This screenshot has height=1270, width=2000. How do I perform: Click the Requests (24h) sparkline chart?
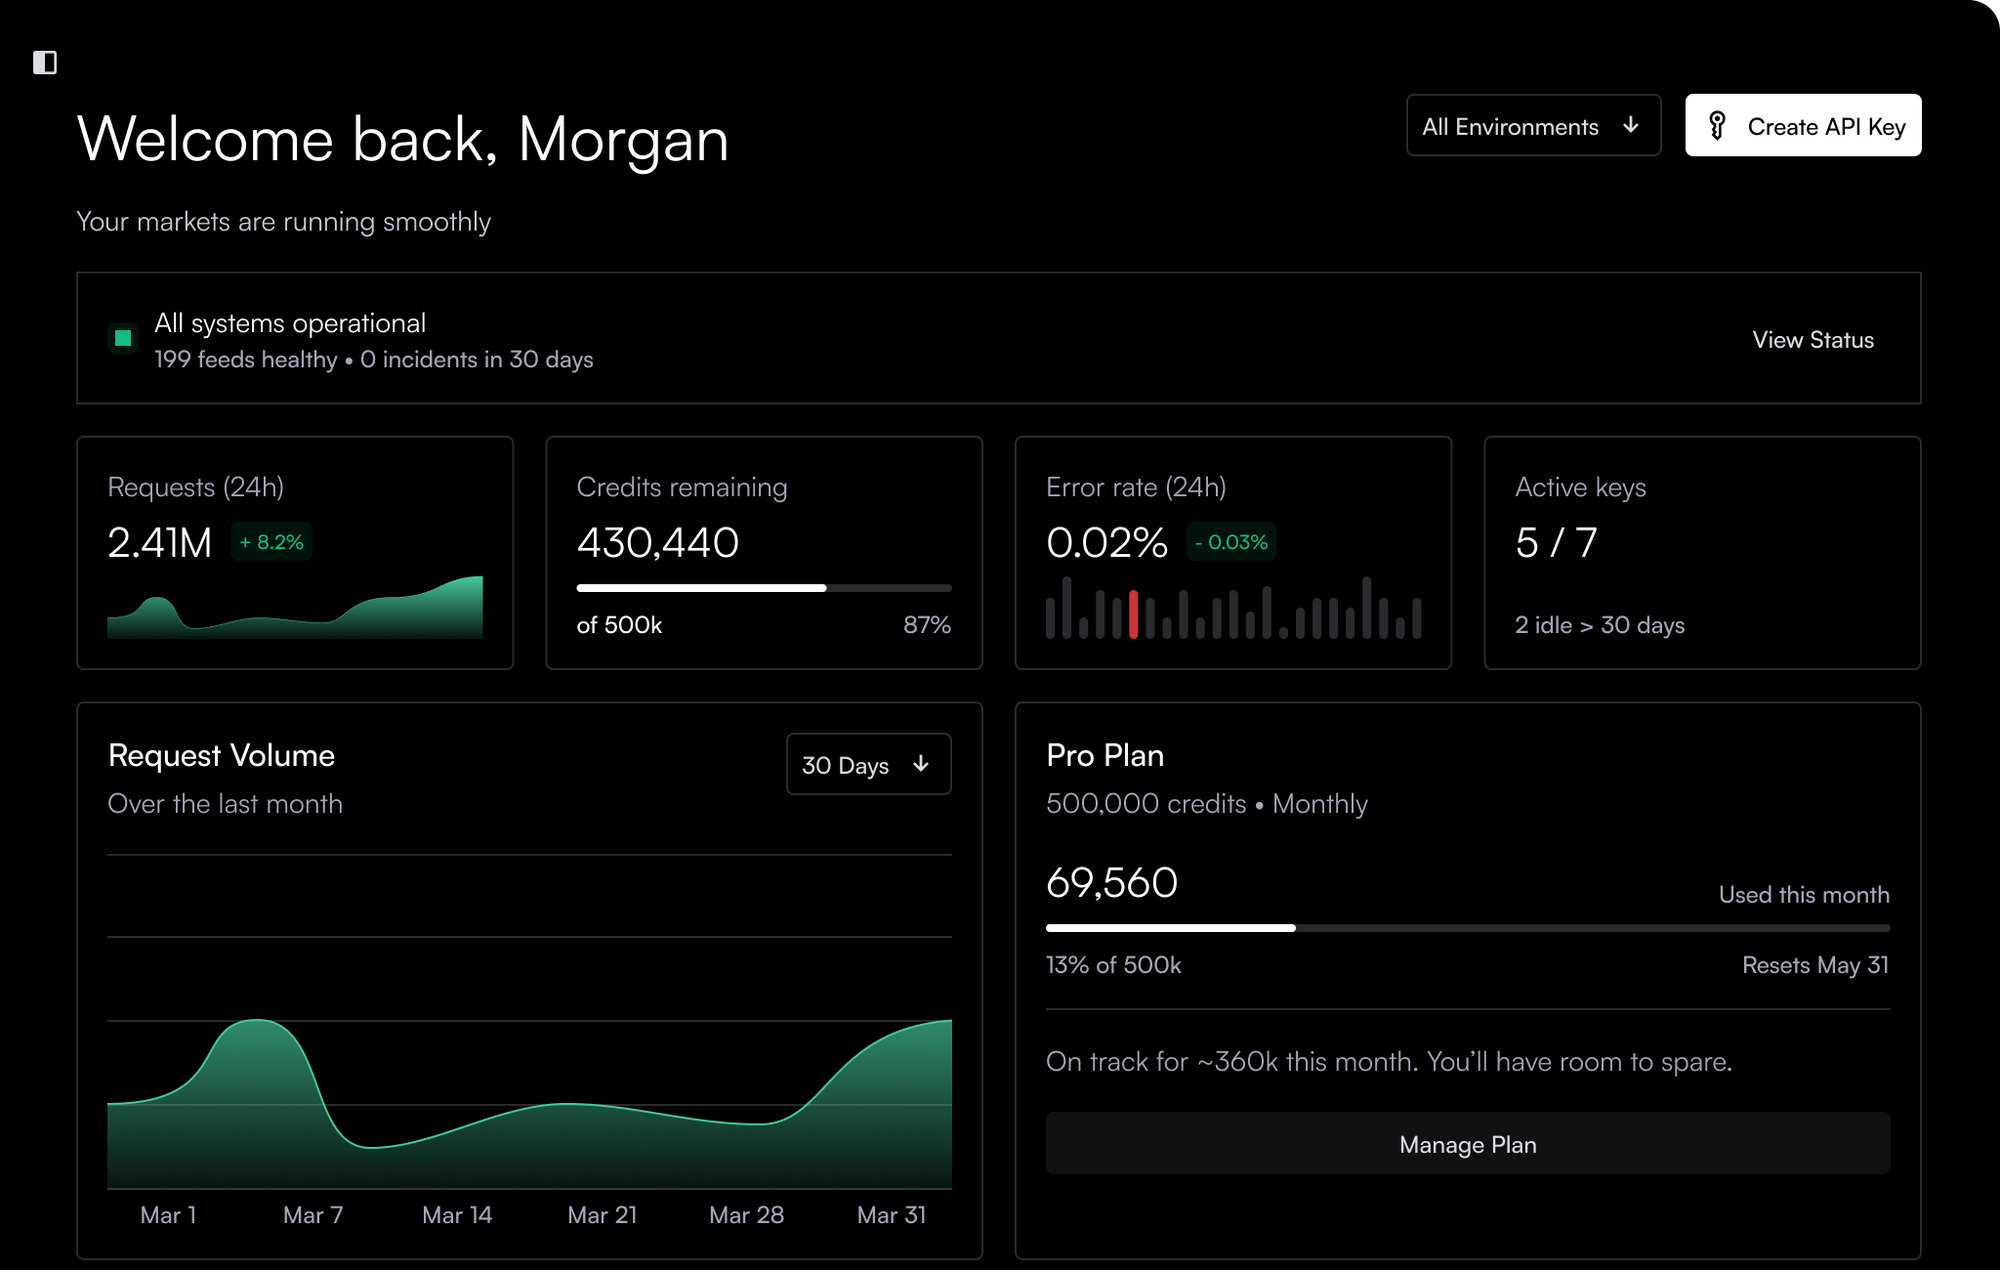[295, 607]
